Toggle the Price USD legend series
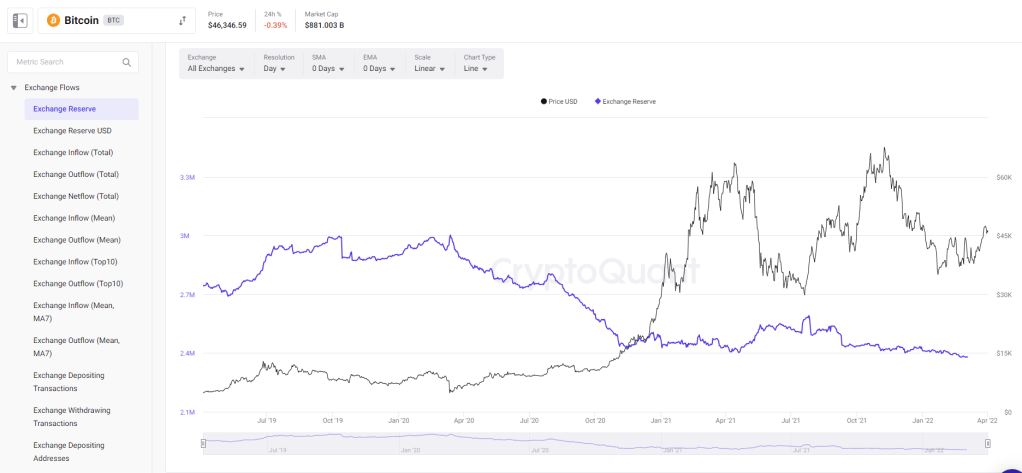1022x473 pixels. (559, 101)
